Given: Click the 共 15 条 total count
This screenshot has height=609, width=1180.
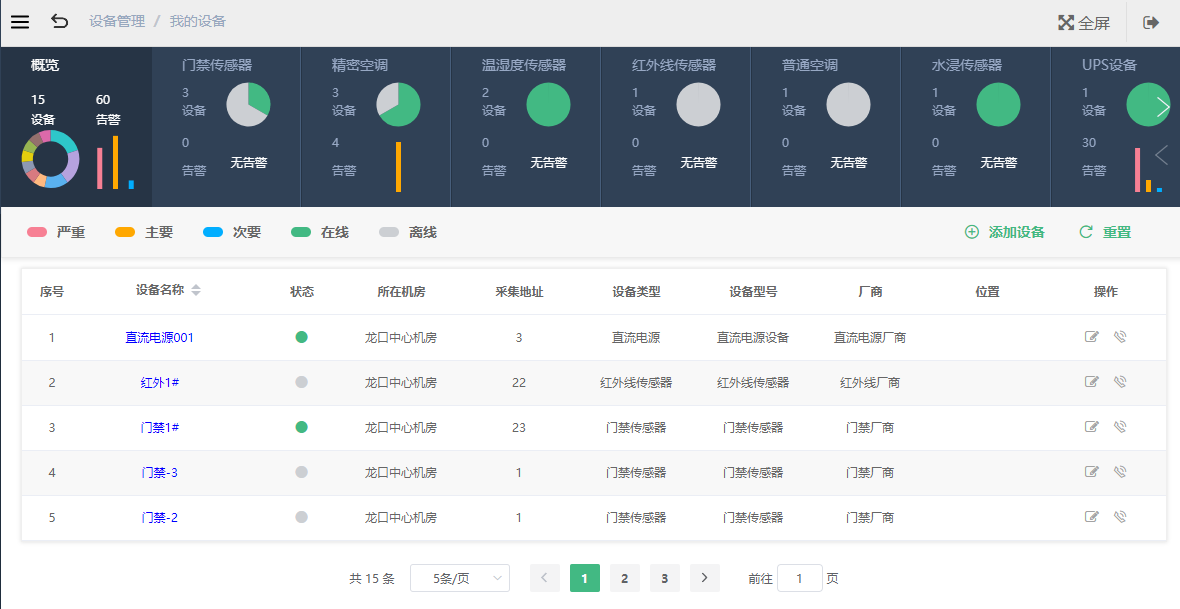Looking at the screenshot, I should coord(372,579).
